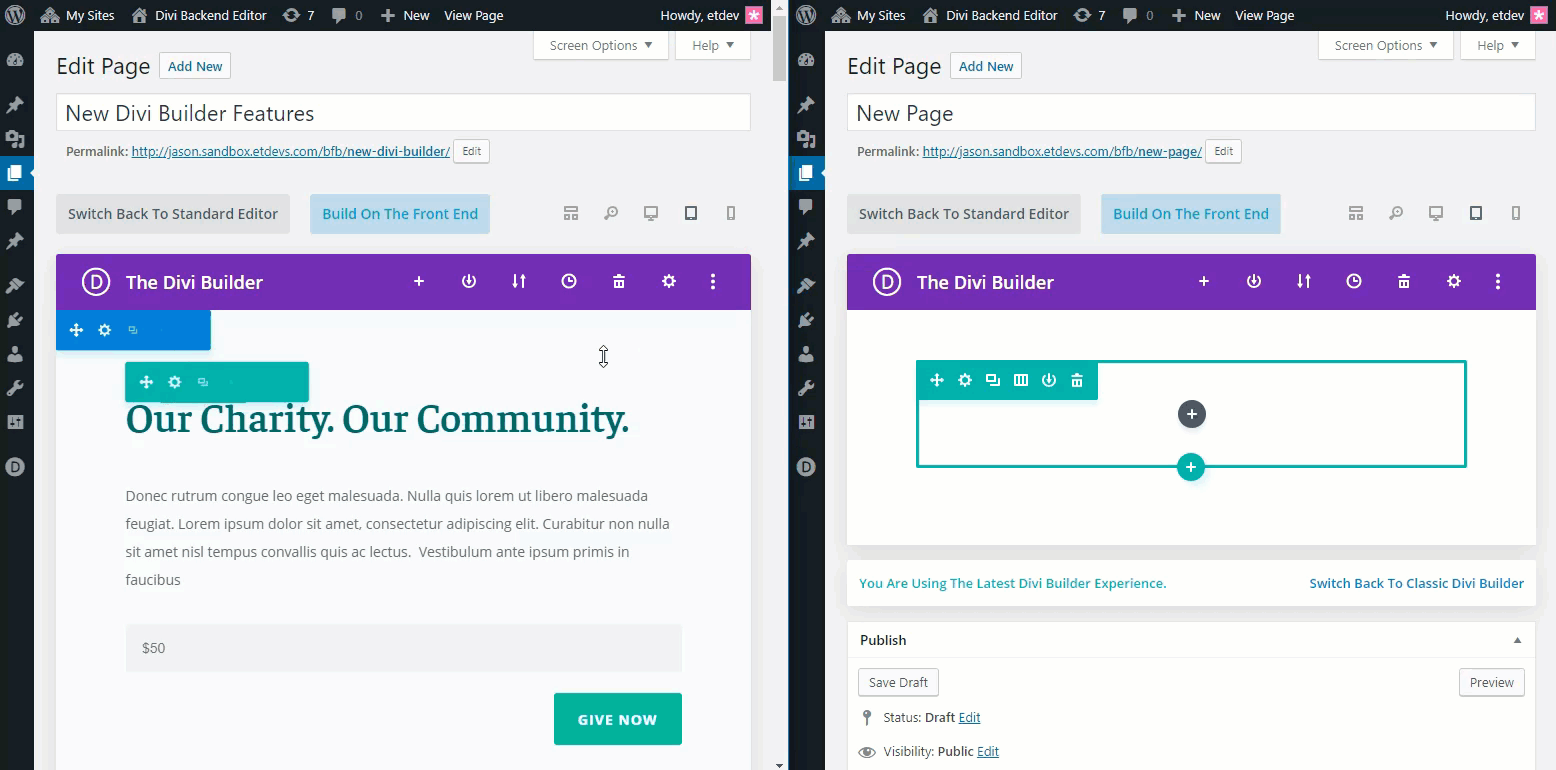Open Divi menu in New Page window sidebar
1556x770 pixels.
click(x=806, y=466)
